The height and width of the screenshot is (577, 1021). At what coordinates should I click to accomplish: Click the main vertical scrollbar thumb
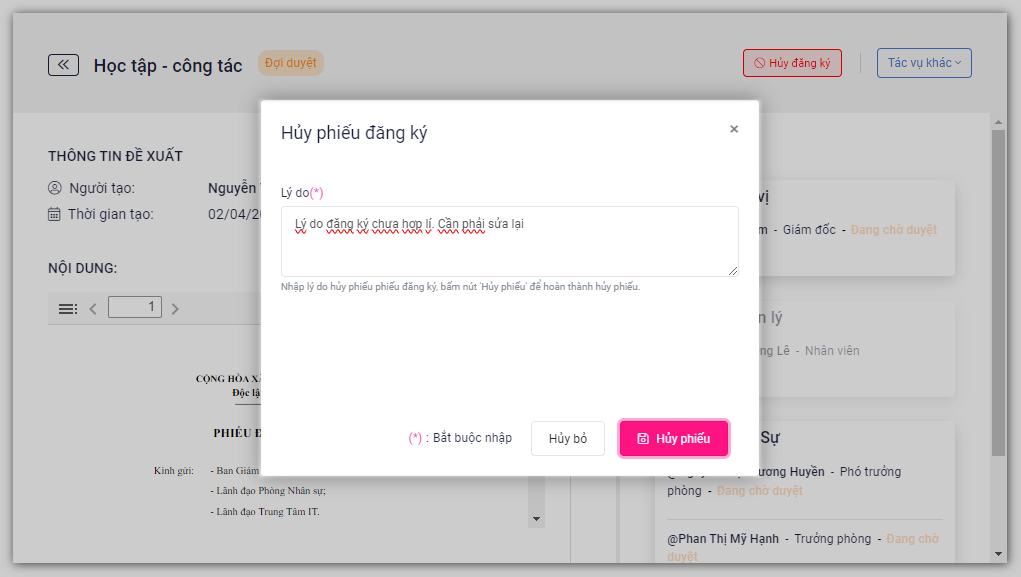[x=997, y=290]
